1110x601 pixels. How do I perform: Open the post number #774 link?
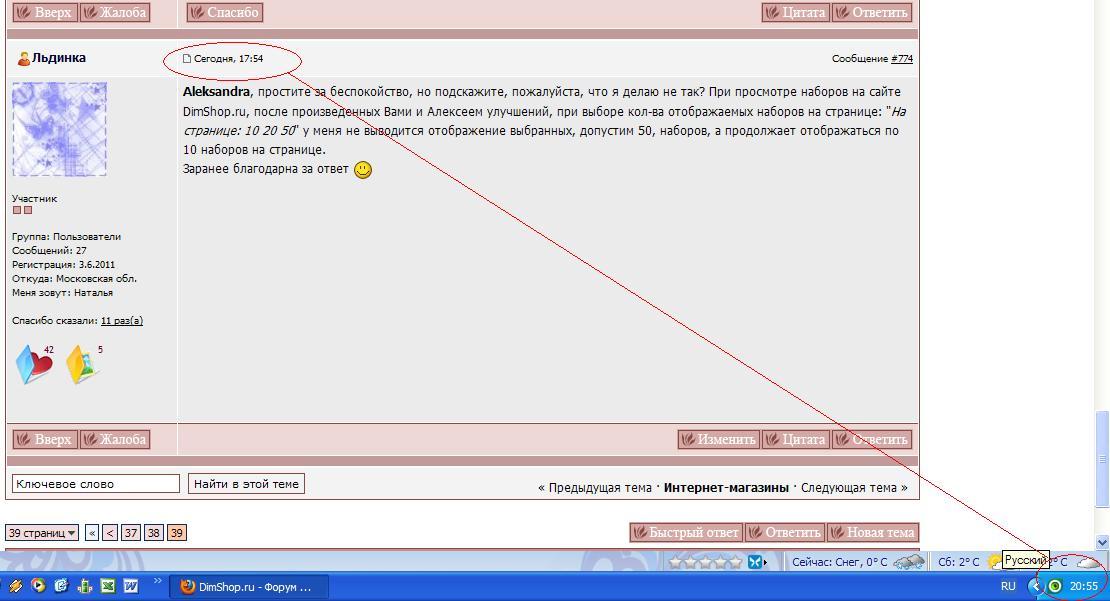click(x=901, y=59)
